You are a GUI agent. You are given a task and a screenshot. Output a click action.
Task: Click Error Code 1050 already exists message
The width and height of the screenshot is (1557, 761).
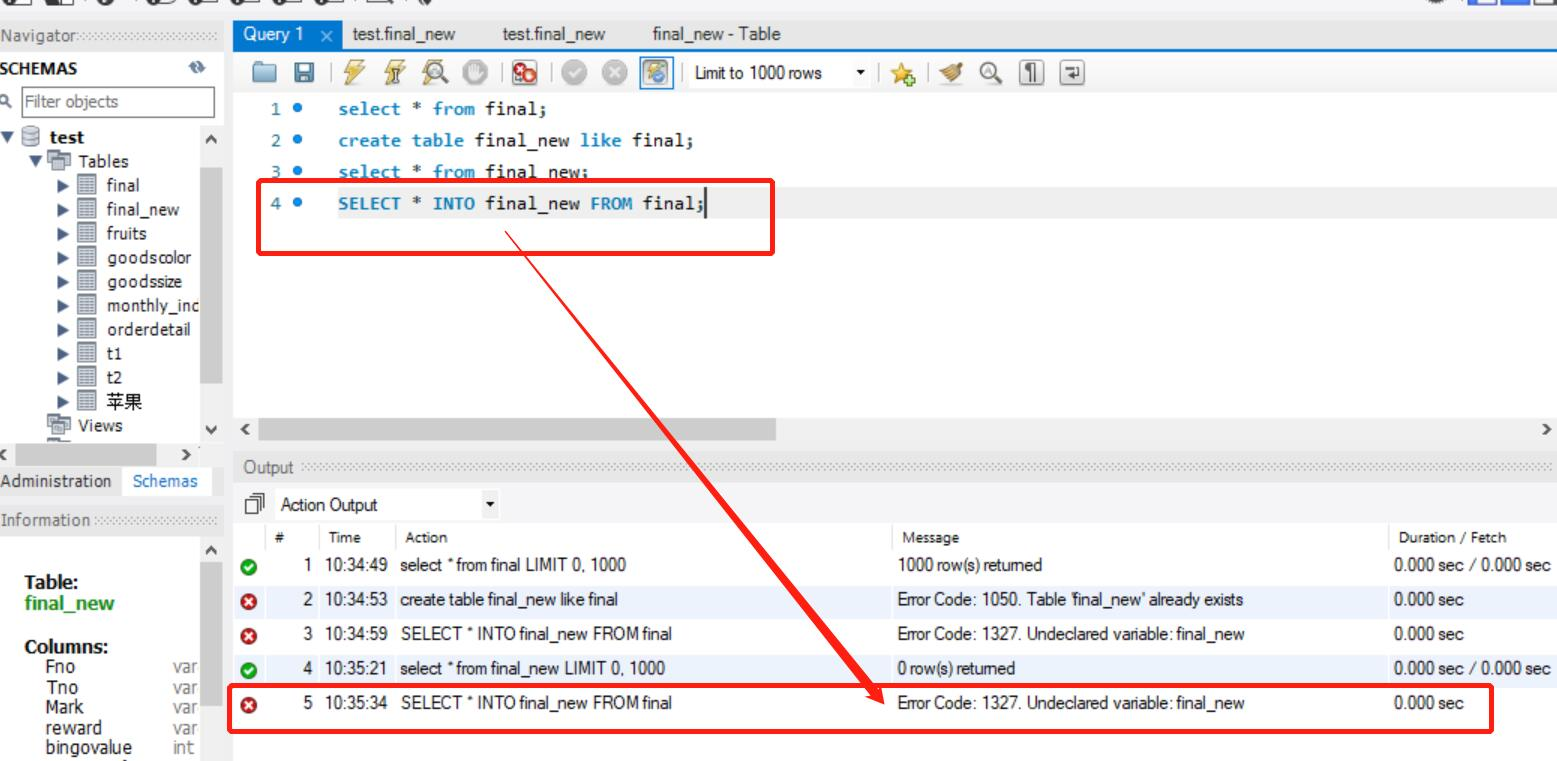tap(1070, 600)
